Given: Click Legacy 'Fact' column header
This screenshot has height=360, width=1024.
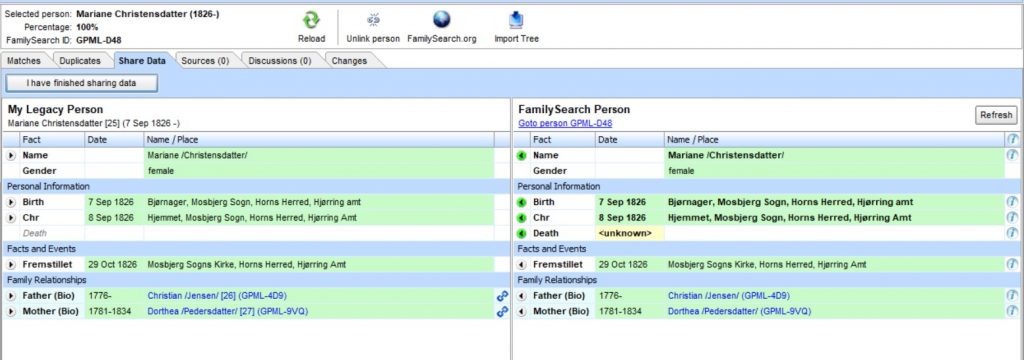Looking at the screenshot, I should [x=52, y=139].
